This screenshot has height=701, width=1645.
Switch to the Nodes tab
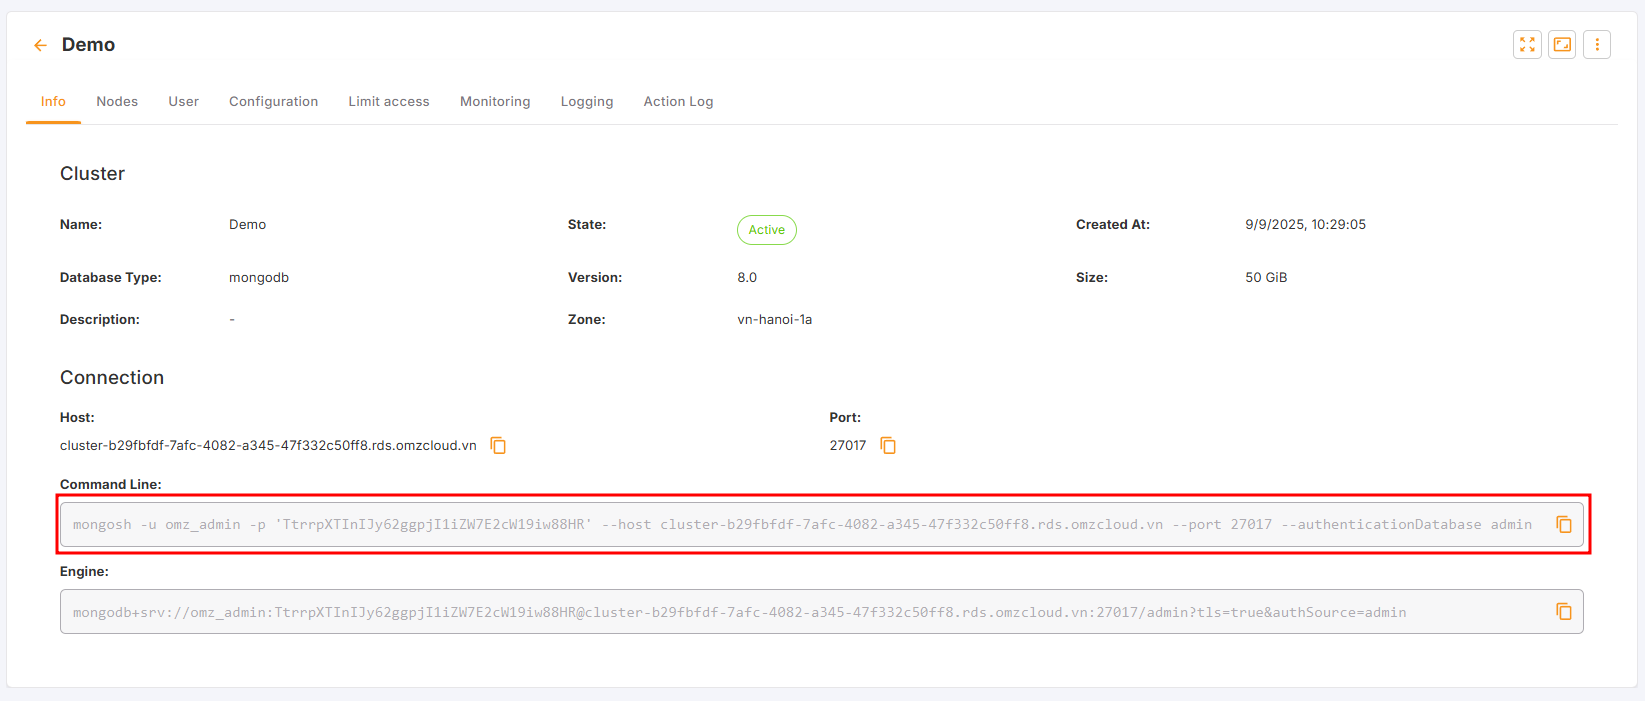117,102
